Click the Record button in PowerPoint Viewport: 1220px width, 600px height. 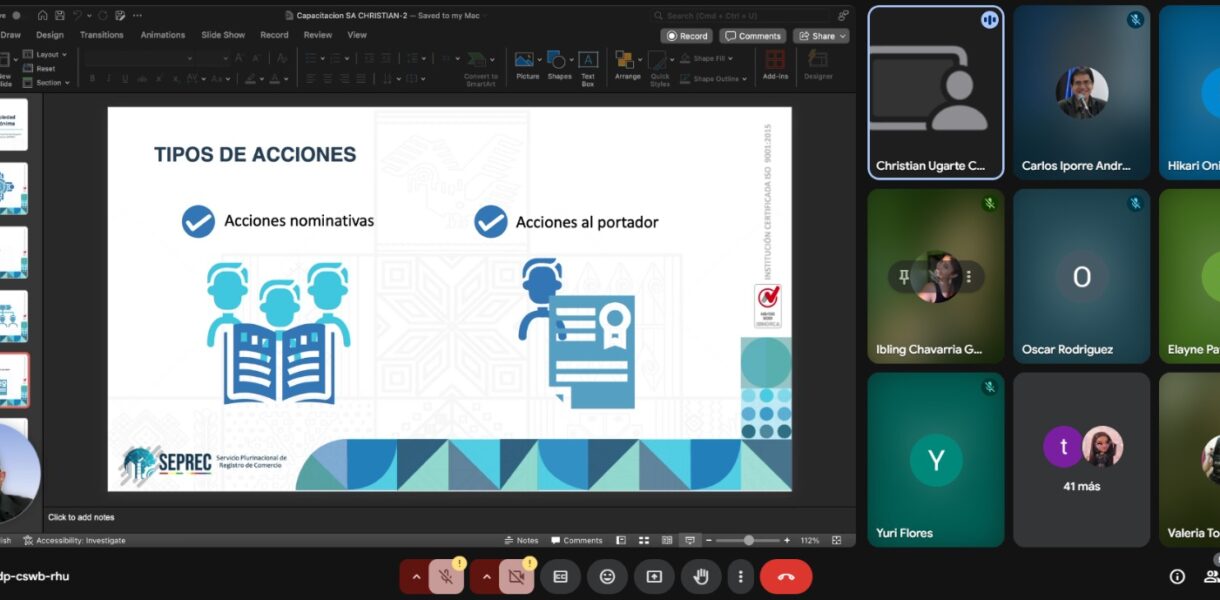pos(686,36)
